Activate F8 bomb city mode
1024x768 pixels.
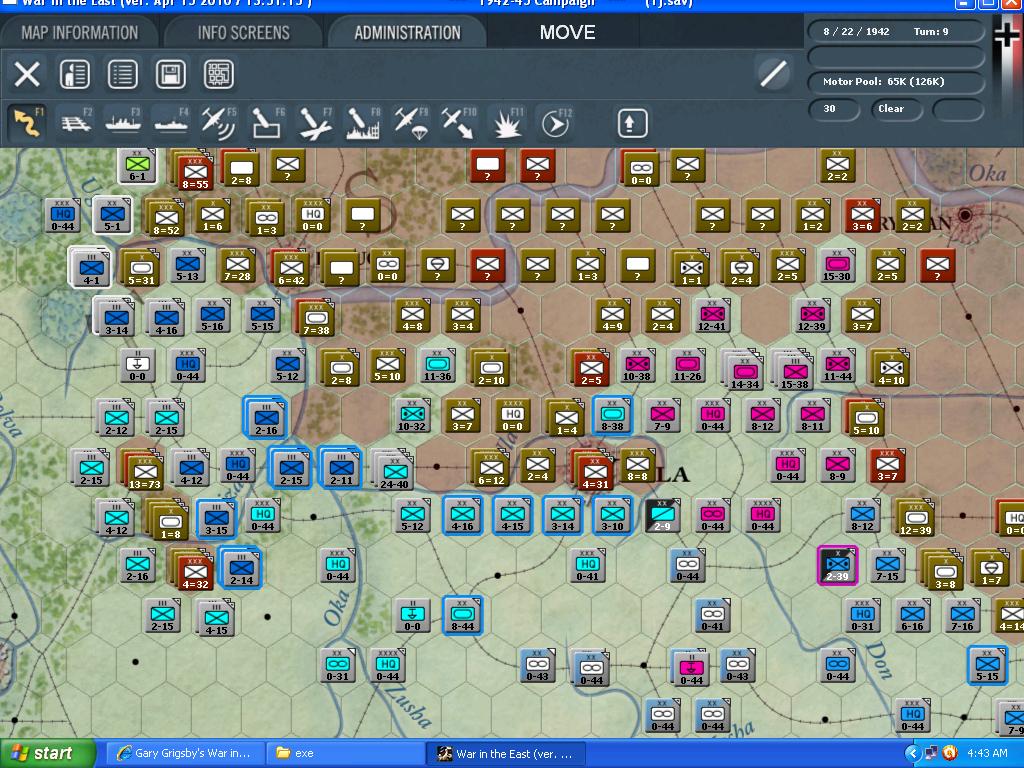click(x=363, y=123)
